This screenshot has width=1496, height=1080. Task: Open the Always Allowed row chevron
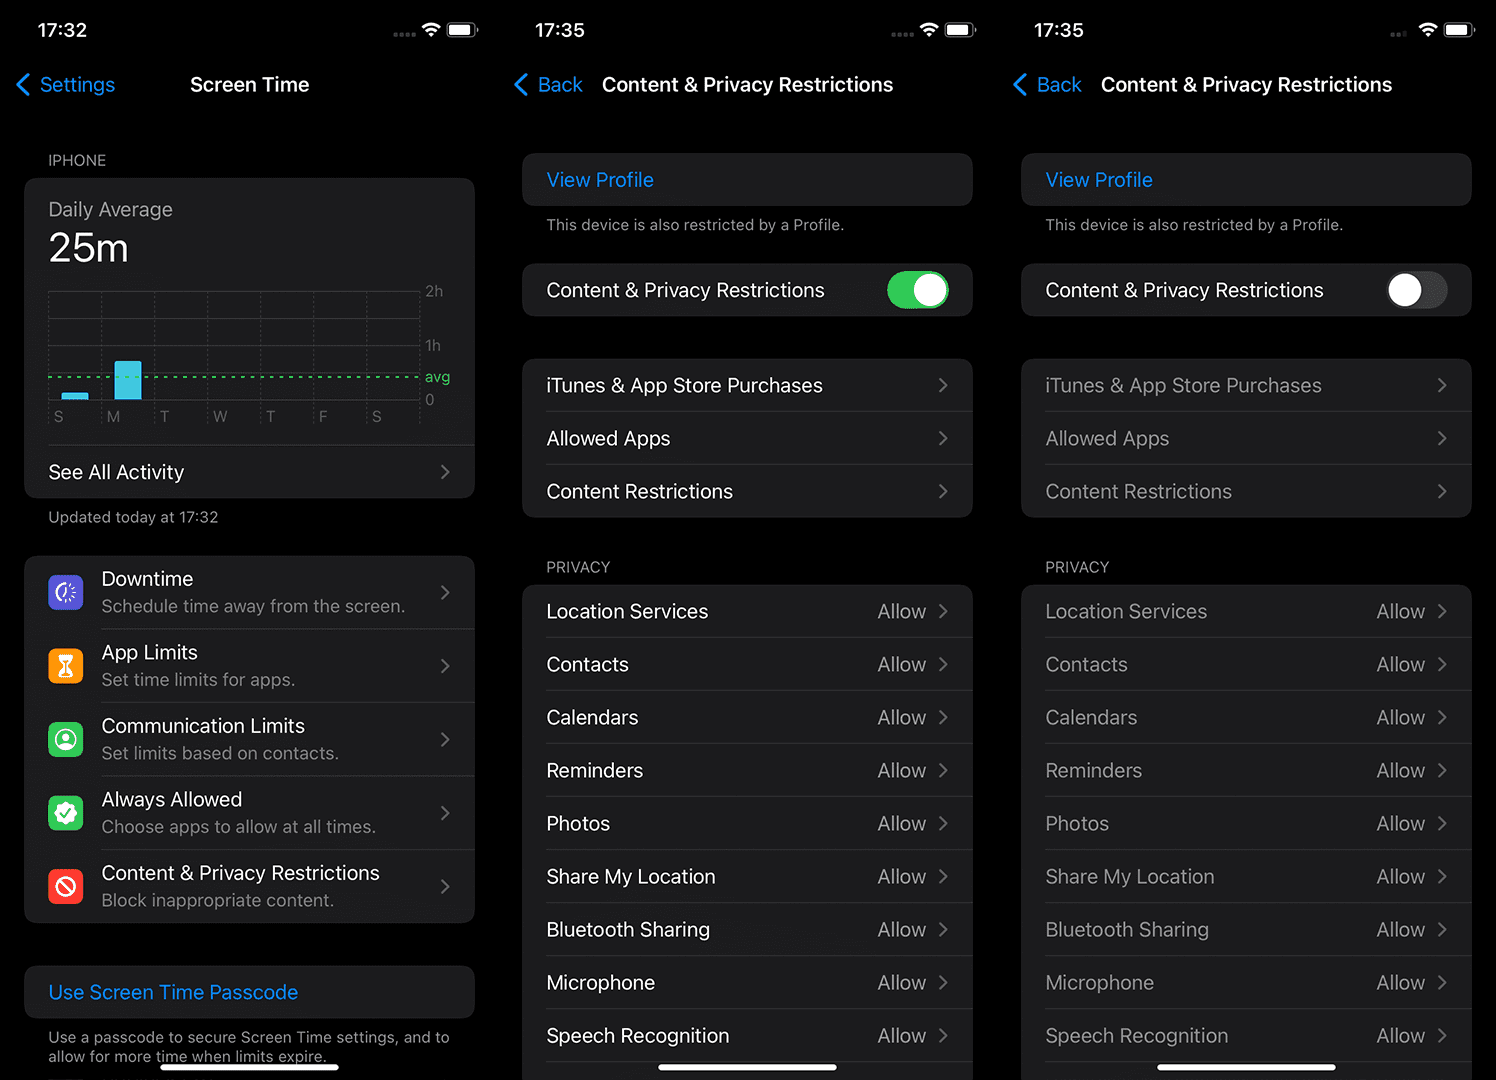point(445,813)
